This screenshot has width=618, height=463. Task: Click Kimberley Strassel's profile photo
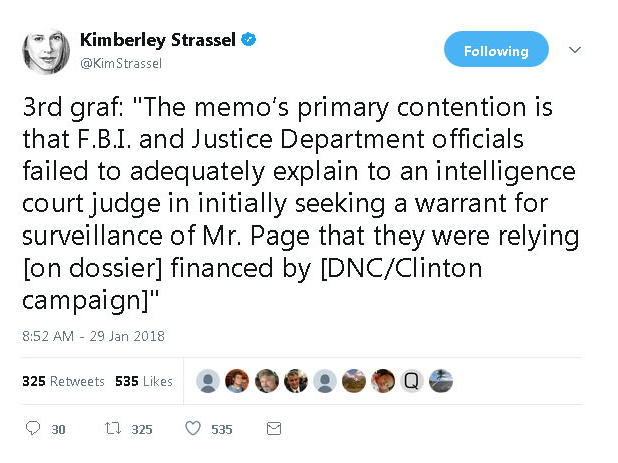coord(46,51)
